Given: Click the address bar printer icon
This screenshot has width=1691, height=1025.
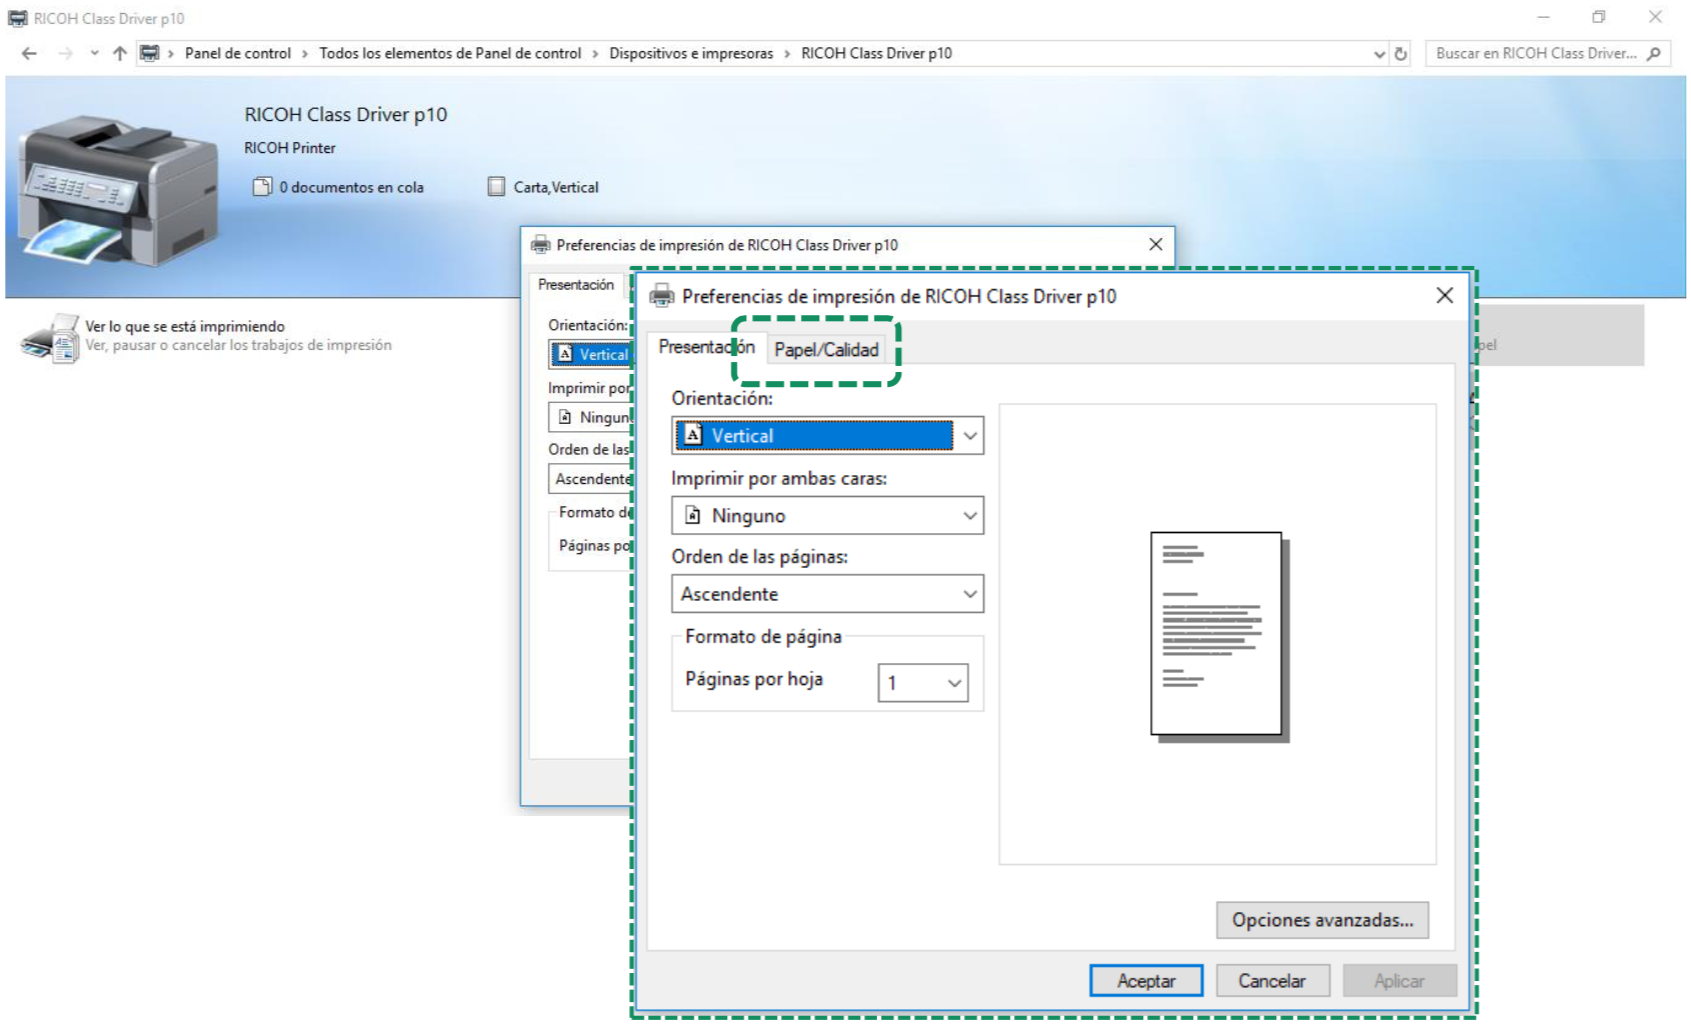Looking at the screenshot, I should [x=149, y=53].
